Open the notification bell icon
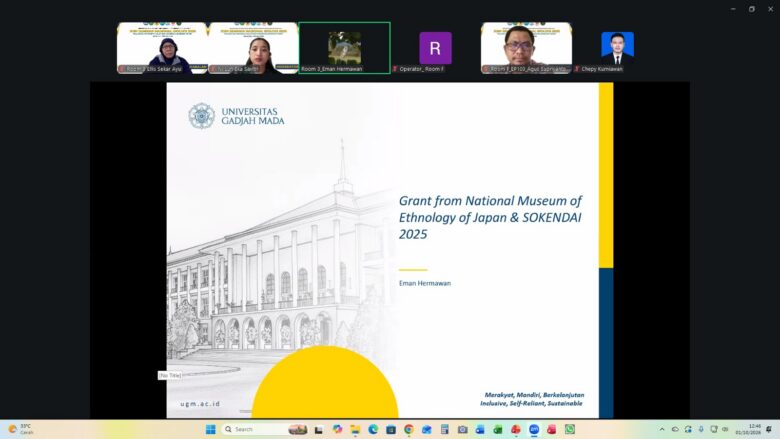Image resolution: width=780 pixels, height=439 pixels. 769,429
